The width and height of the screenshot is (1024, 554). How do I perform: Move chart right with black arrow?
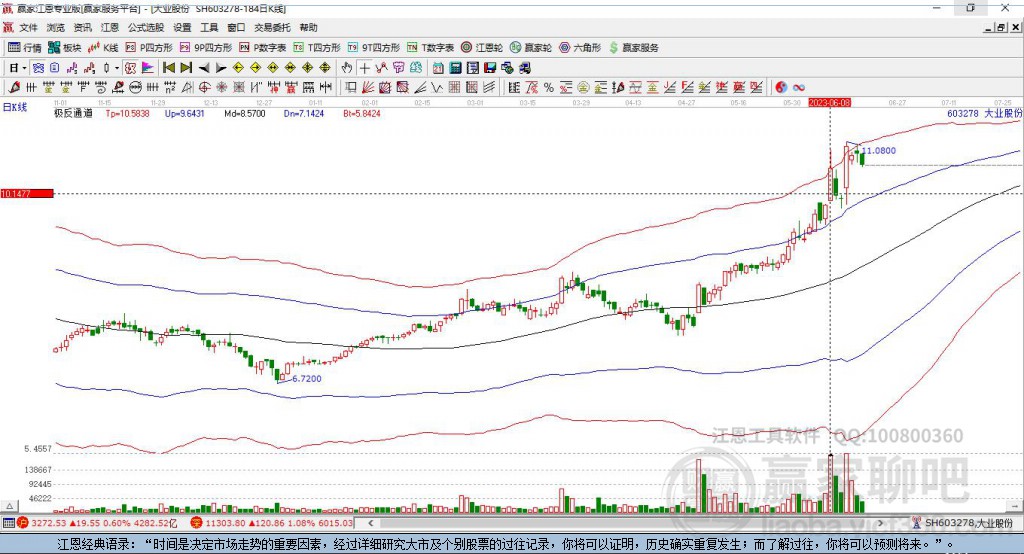pyautogui.click(x=221, y=68)
